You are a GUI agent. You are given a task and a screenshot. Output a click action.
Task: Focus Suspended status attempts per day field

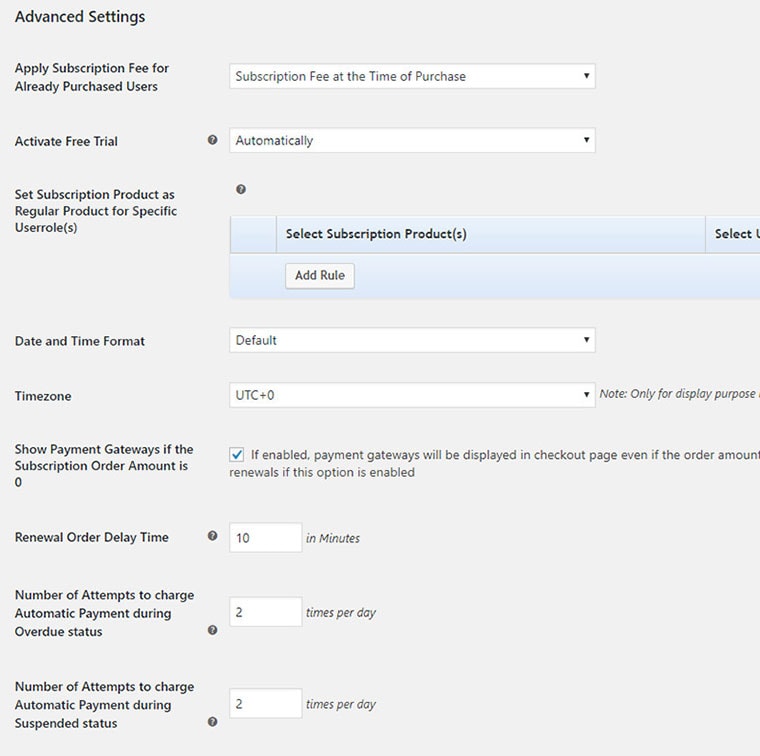(265, 704)
